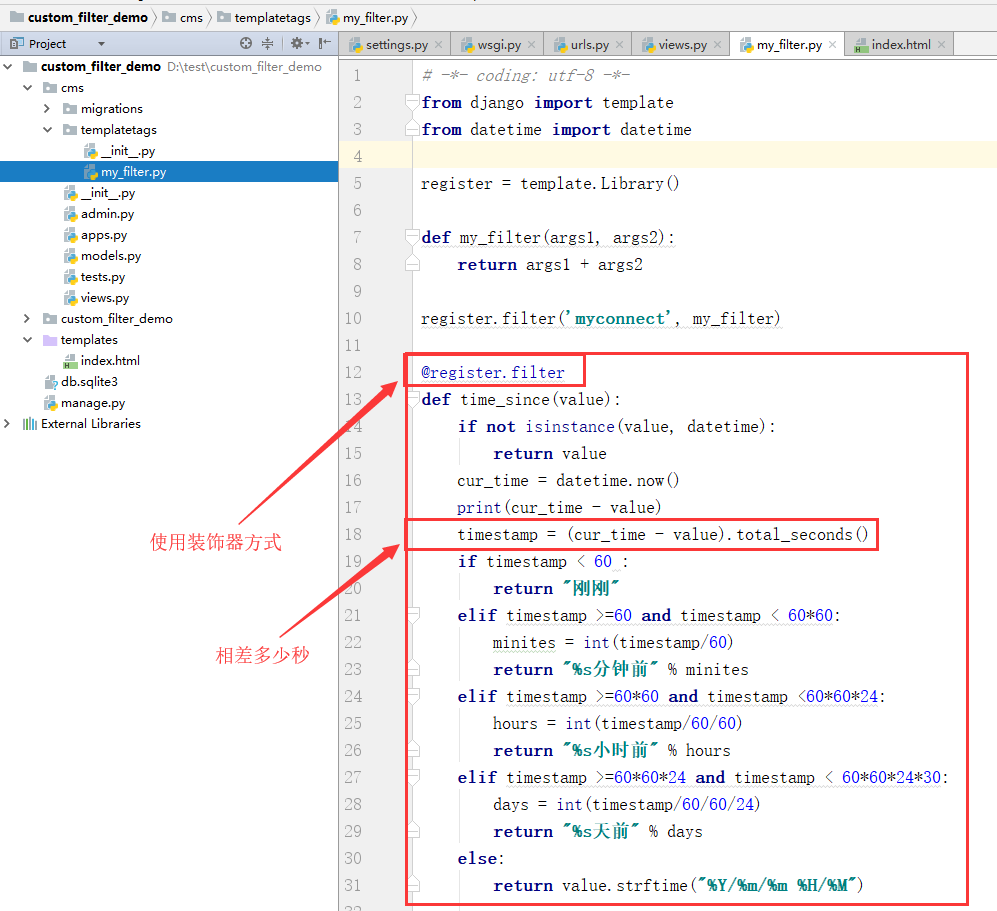The image size is (997, 911).
Task: Click line number 5 in the gutter
Action: [x=357, y=183]
